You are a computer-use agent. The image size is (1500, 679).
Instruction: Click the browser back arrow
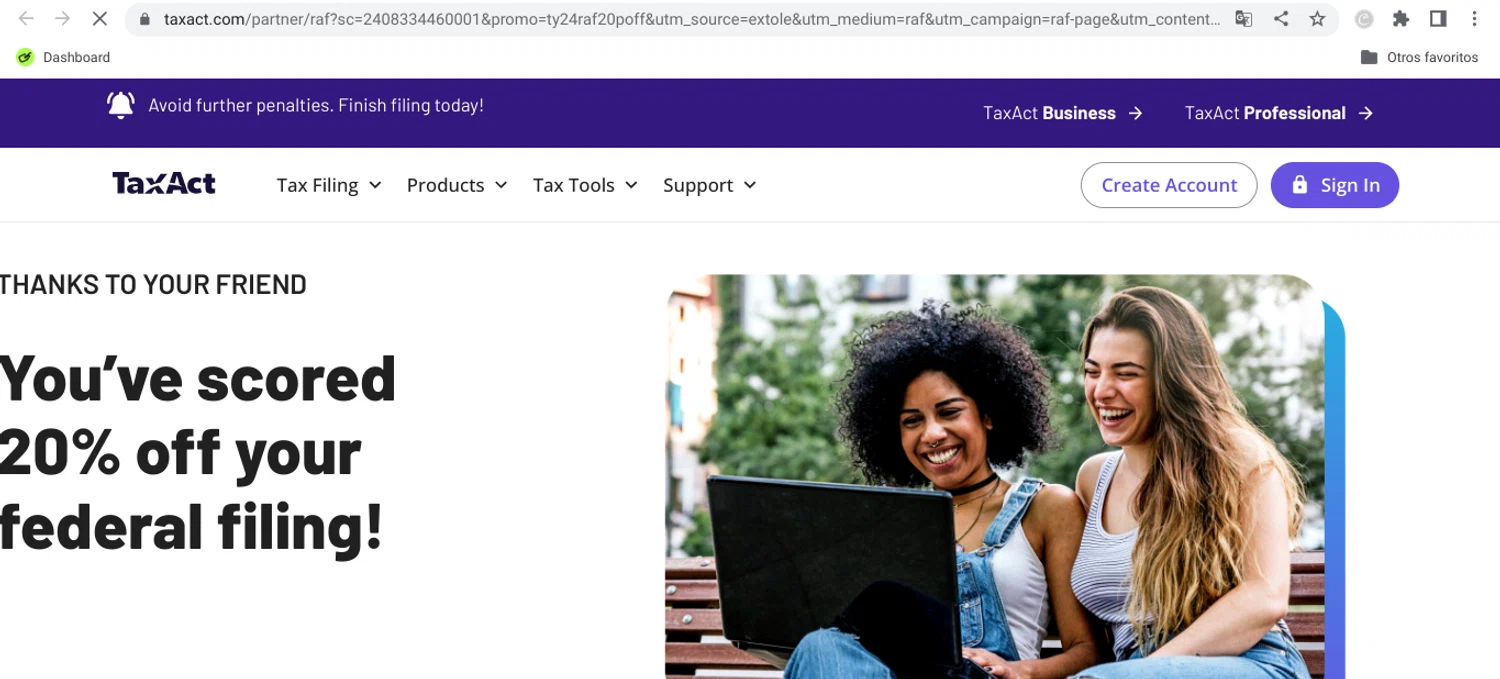pyautogui.click(x=26, y=19)
